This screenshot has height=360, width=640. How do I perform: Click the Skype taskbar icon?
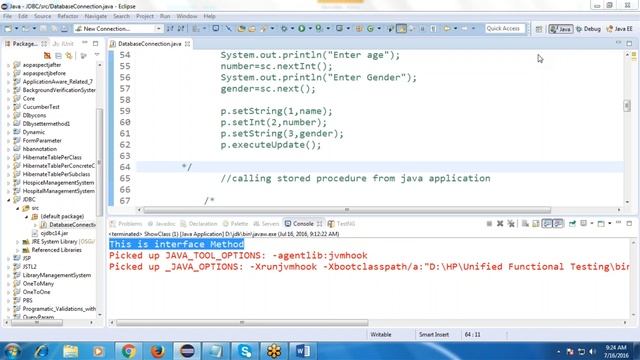pos(244,351)
